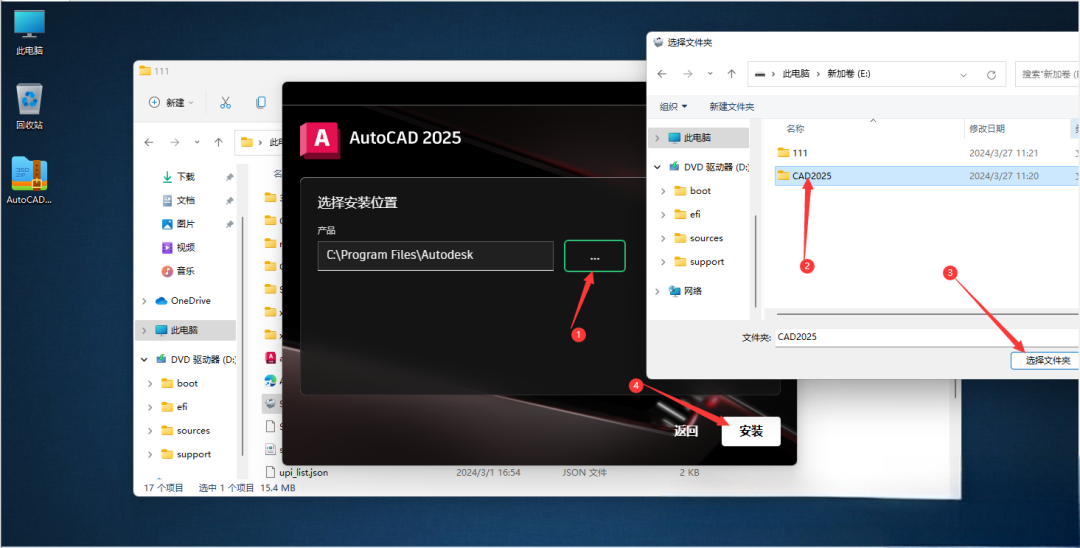The height and width of the screenshot is (548, 1080).
Task: Click the 文件夹 name field containing CAD2025
Action: pos(926,337)
